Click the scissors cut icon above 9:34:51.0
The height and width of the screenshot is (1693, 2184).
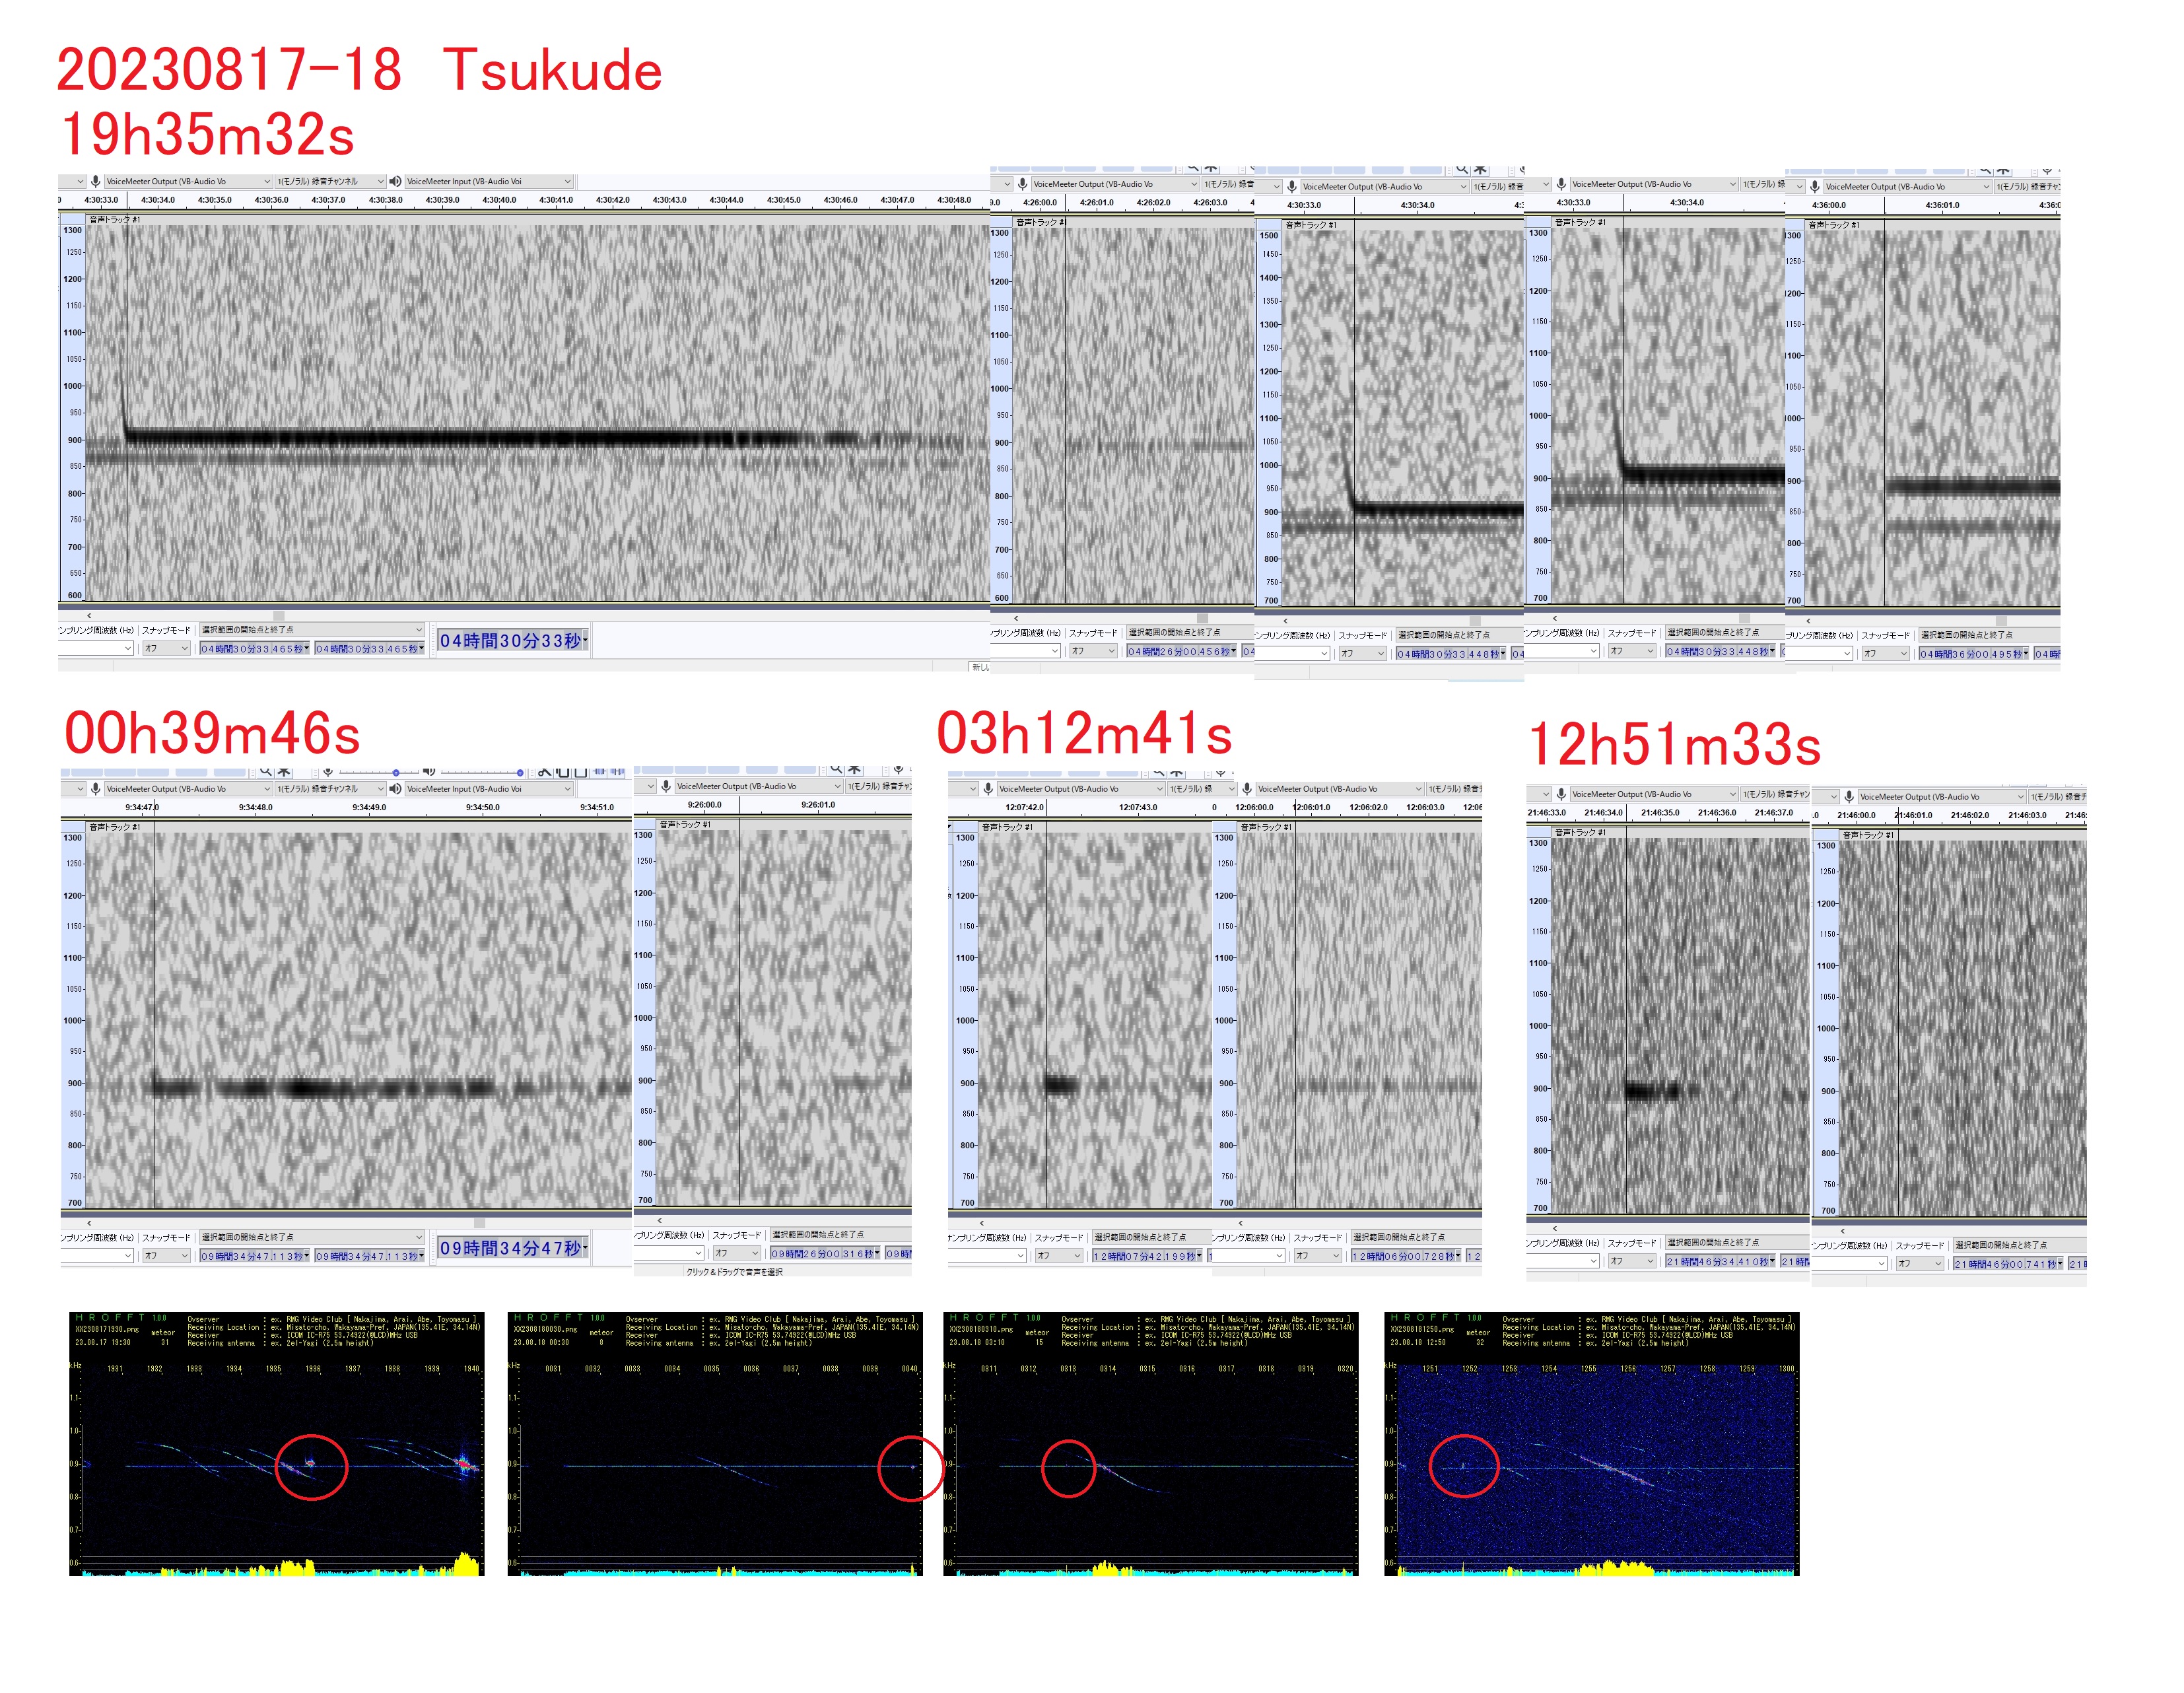coord(544,771)
